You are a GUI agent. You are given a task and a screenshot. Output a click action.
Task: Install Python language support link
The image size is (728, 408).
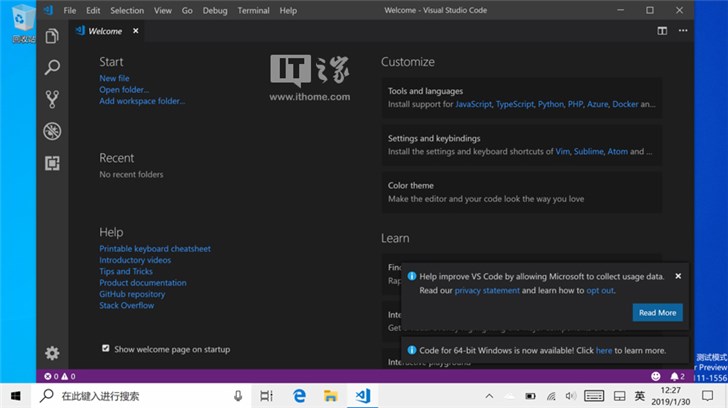click(551, 104)
